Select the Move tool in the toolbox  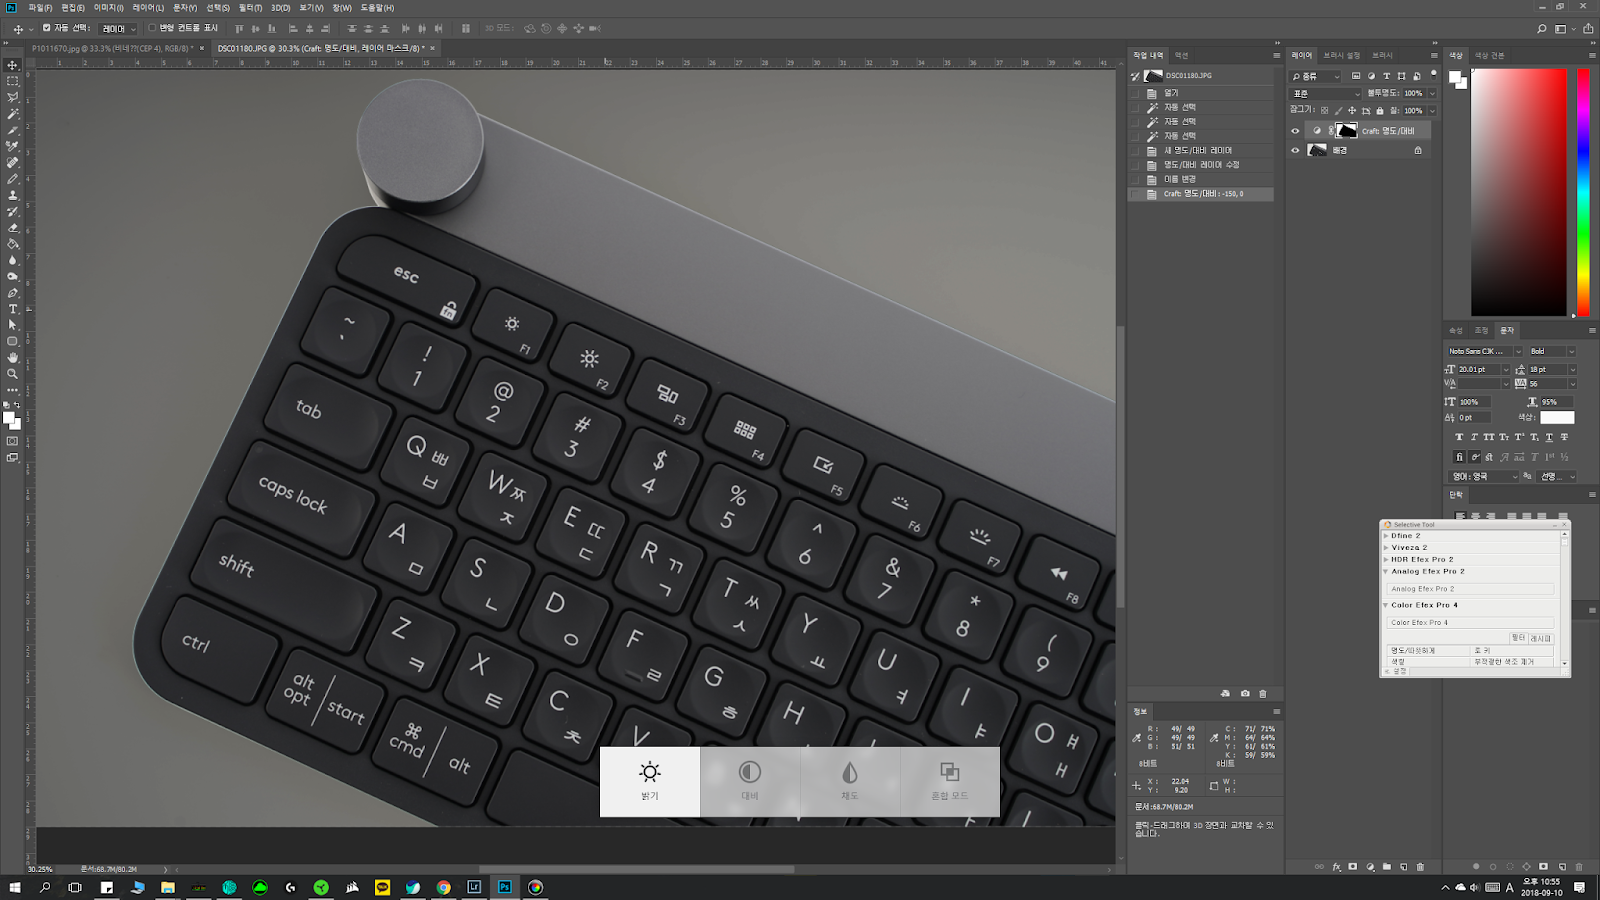pyautogui.click(x=12, y=65)
